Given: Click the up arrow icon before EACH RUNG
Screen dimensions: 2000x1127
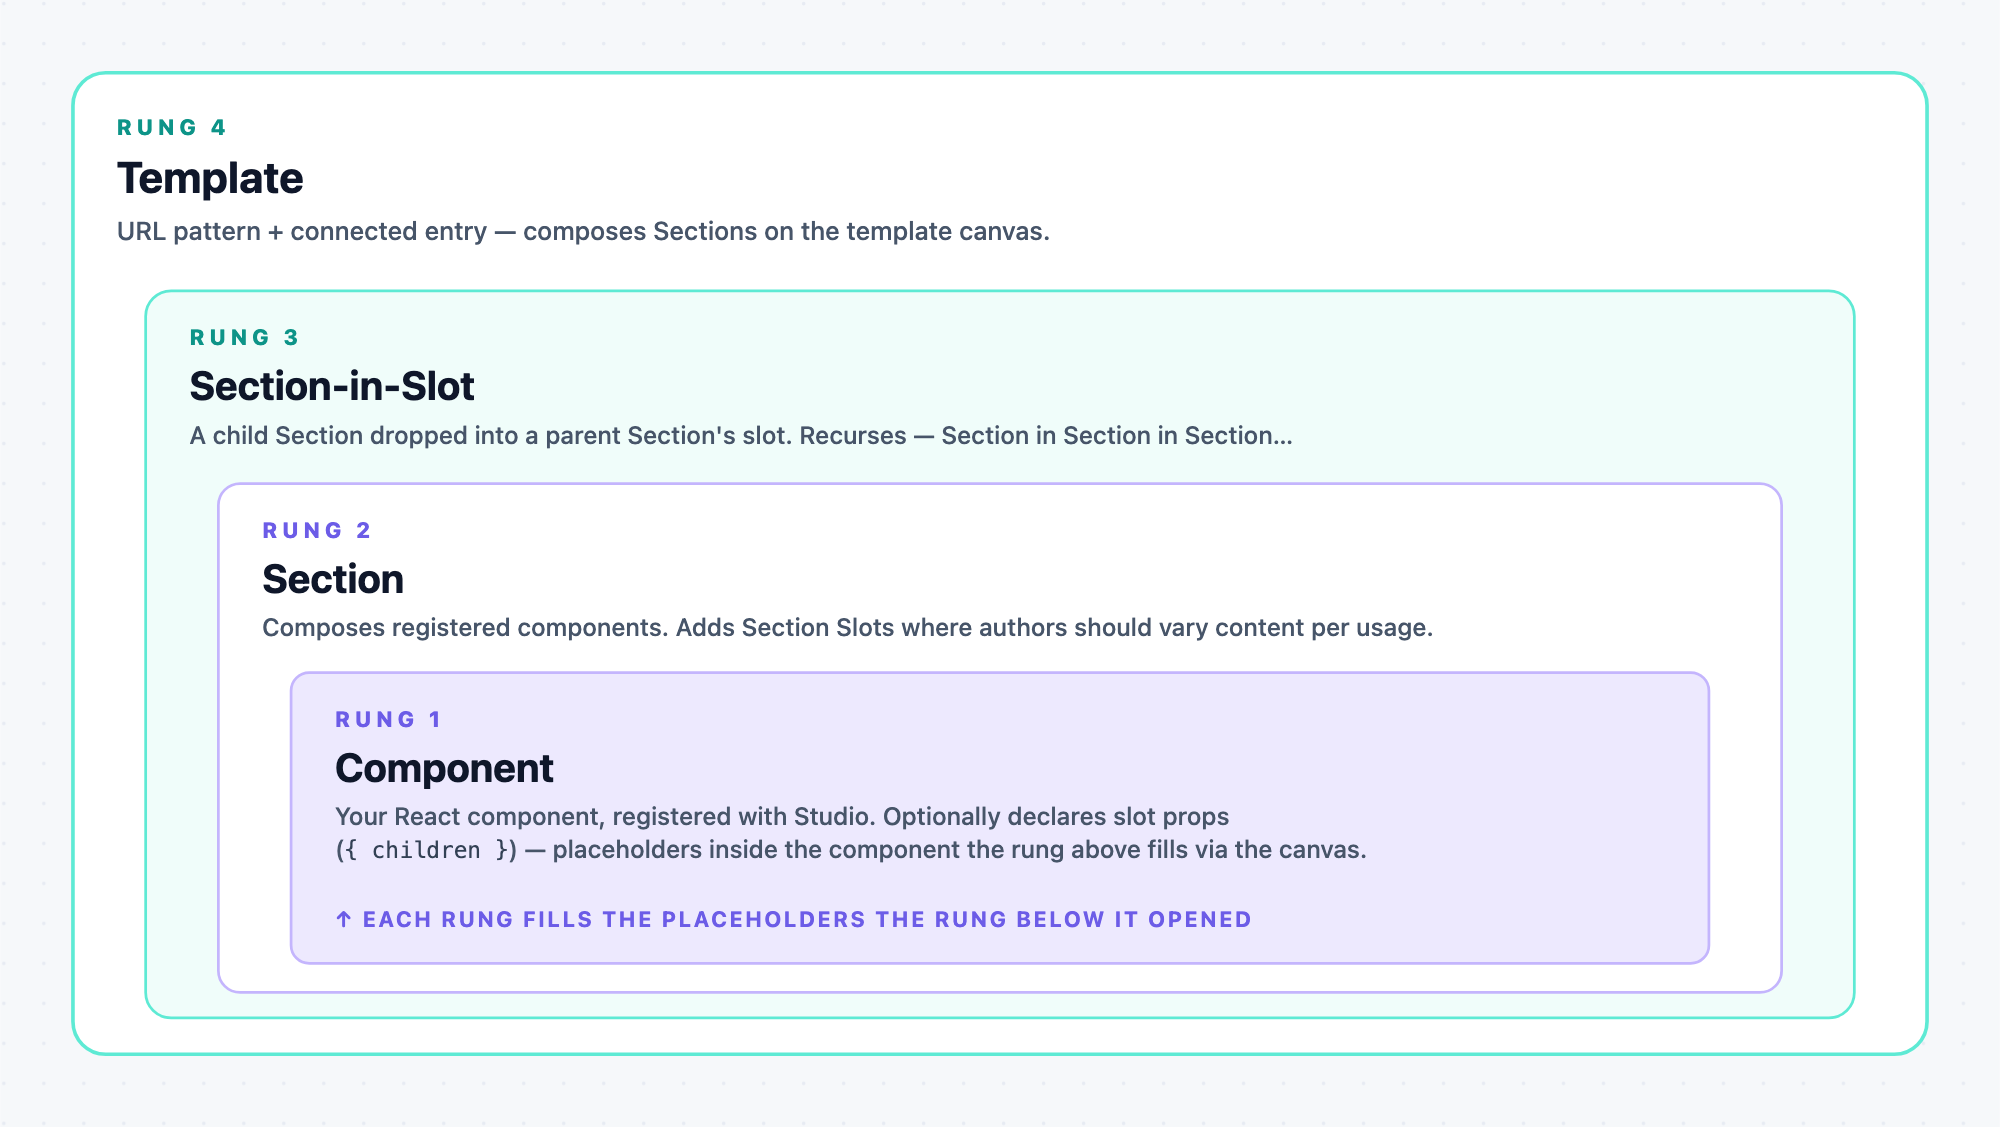Looking at the screenshot, I should (343, 919).
